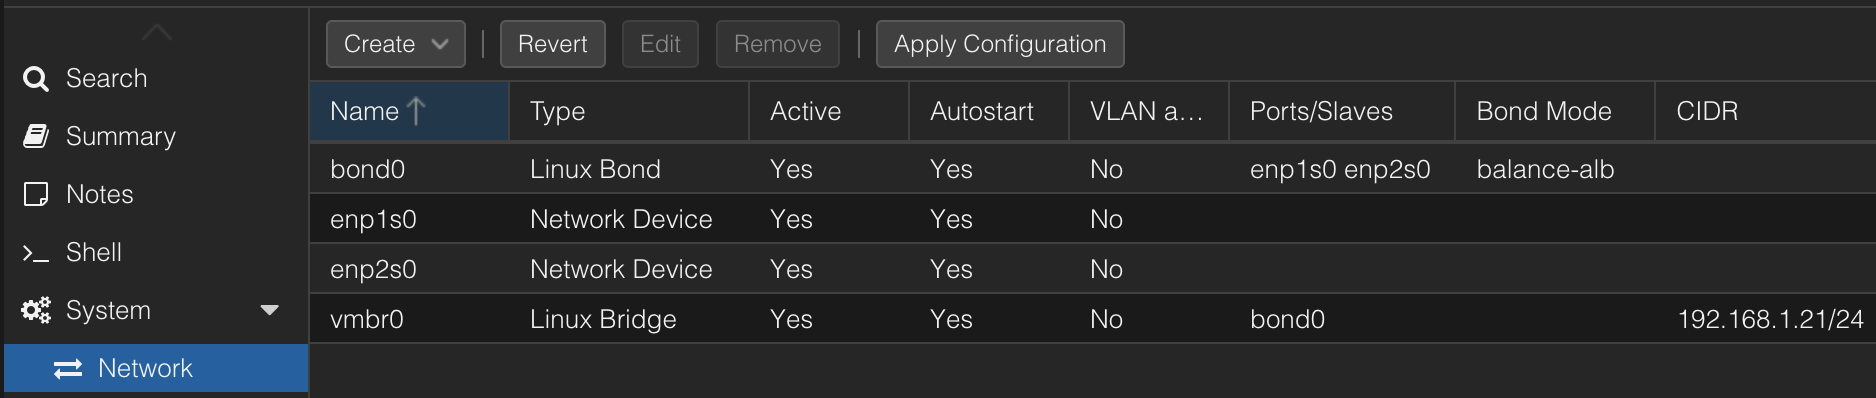Select the Network exchange-arrows icon
Image resolution: width=1876 pixels, height=398 pixels.
click(x=68, y=369)
